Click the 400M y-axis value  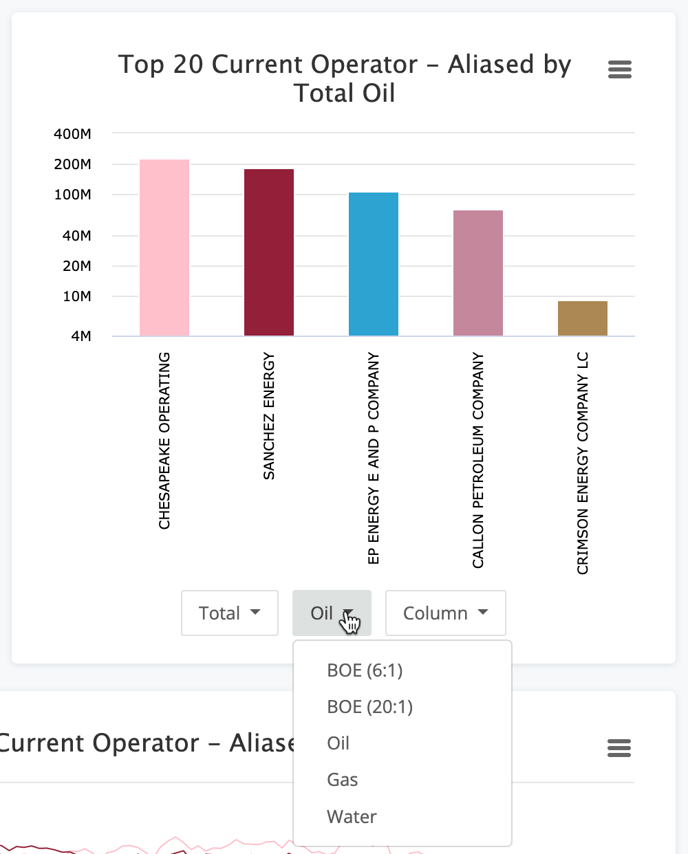click(72, 134)
